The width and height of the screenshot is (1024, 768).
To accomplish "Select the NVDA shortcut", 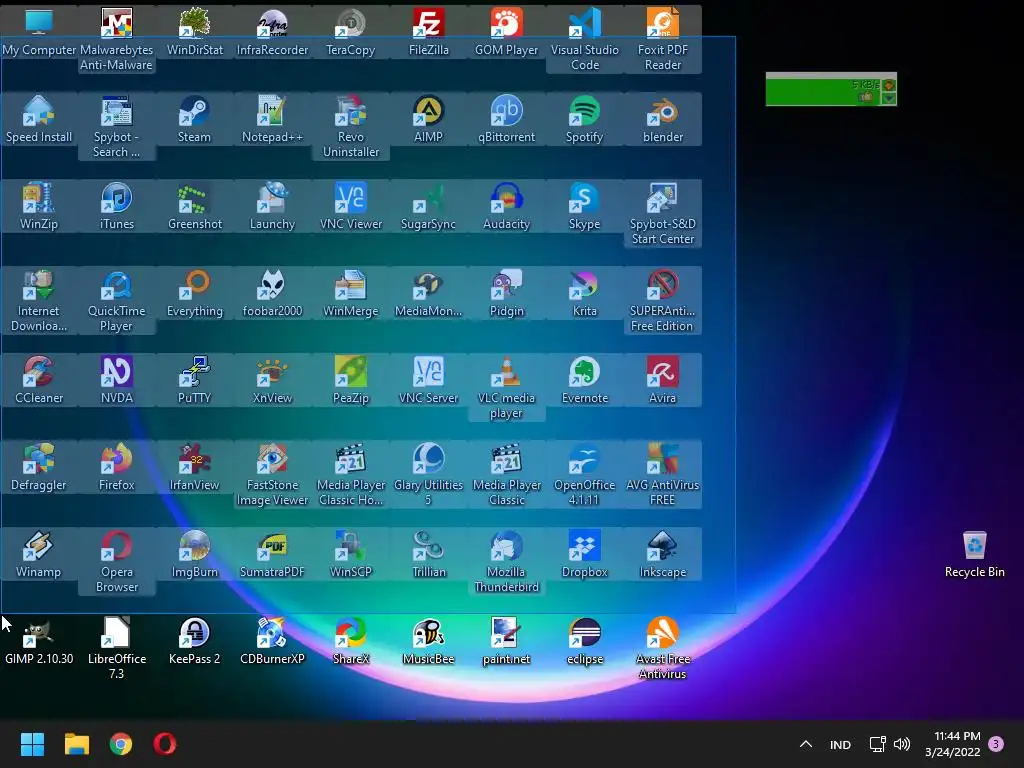I will coord(116,380).
